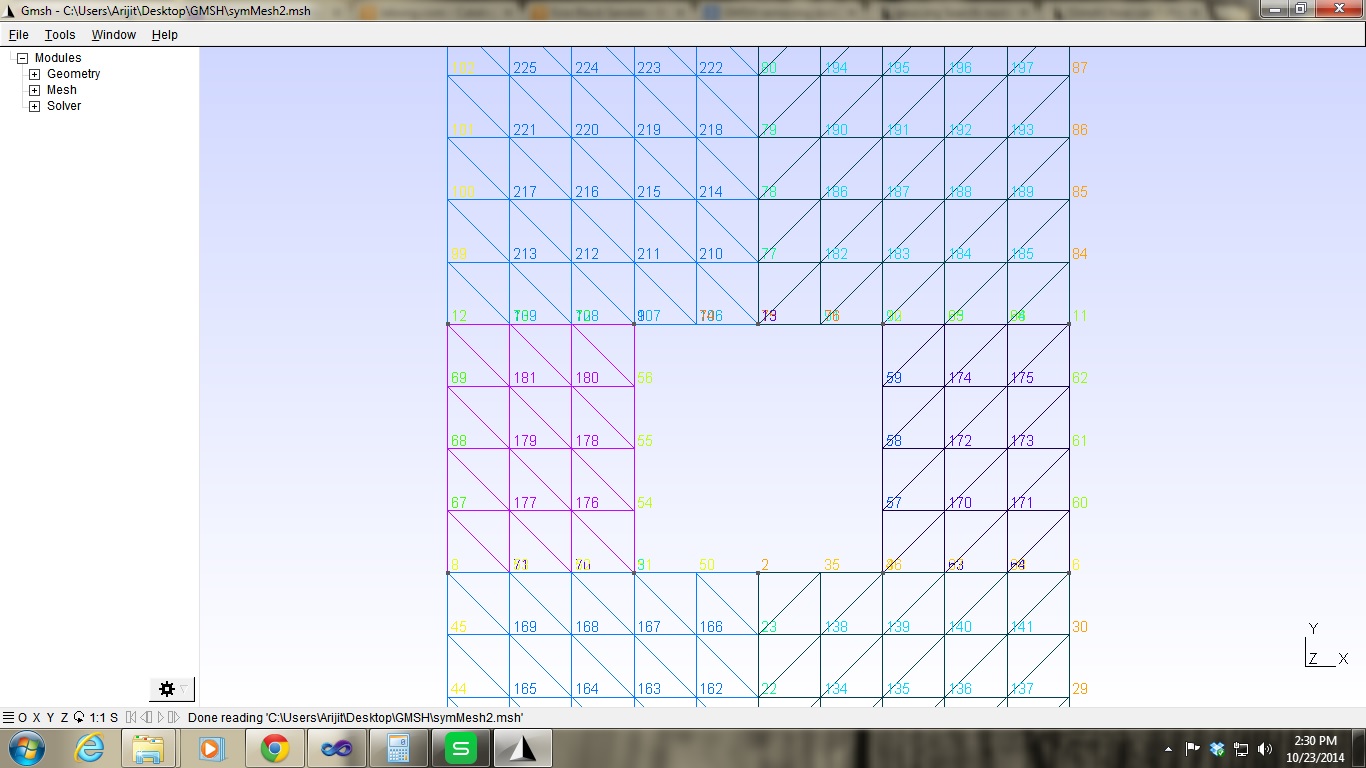Image resolution: width=1366 pixels, height=768 pixels.
Task: Open the blue infinity-logo app on the taskbar
Action: pos(336,748)
